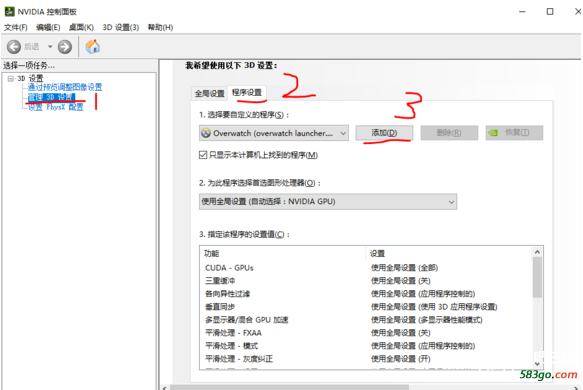Select 设置 PhysX 配置 in task tree
Viewport: 583px width, 390px height.
click(x=56, y=107)
